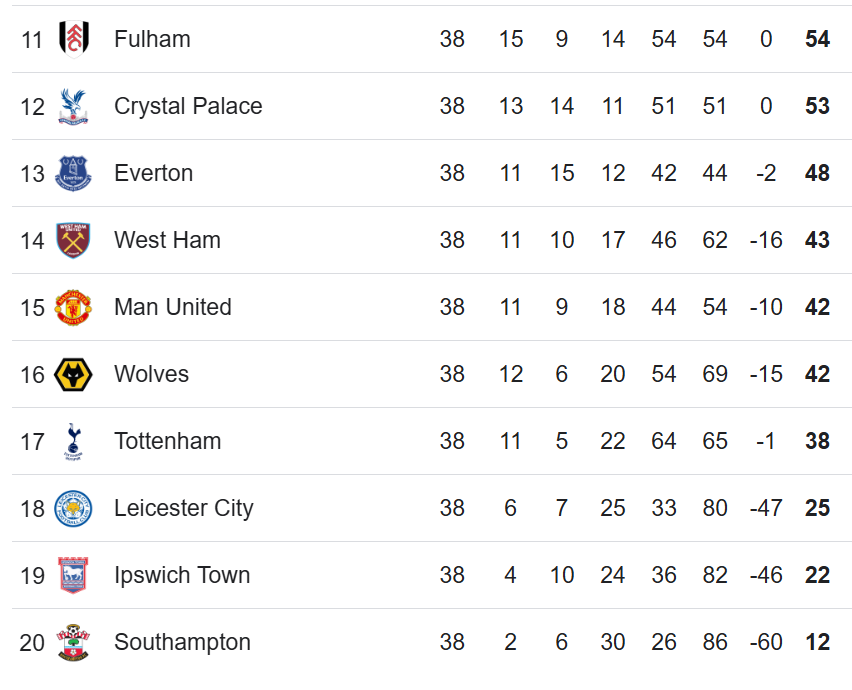Open the Crystal Palace team link
This screenshot has width=852, height=690.
point(188,106)
